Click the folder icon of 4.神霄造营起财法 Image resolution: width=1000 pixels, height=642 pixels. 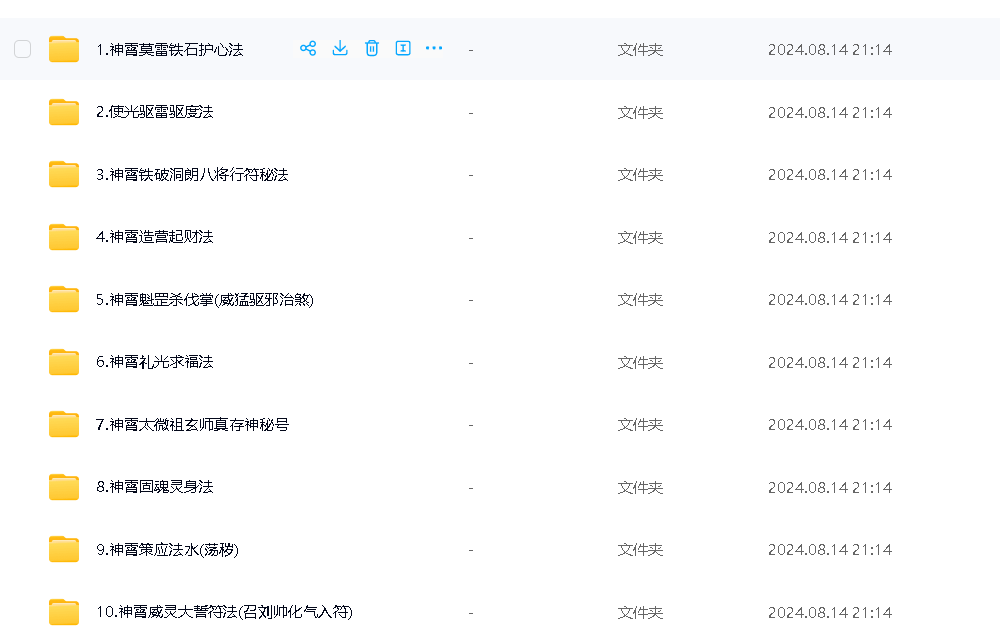tap(64, 237)
